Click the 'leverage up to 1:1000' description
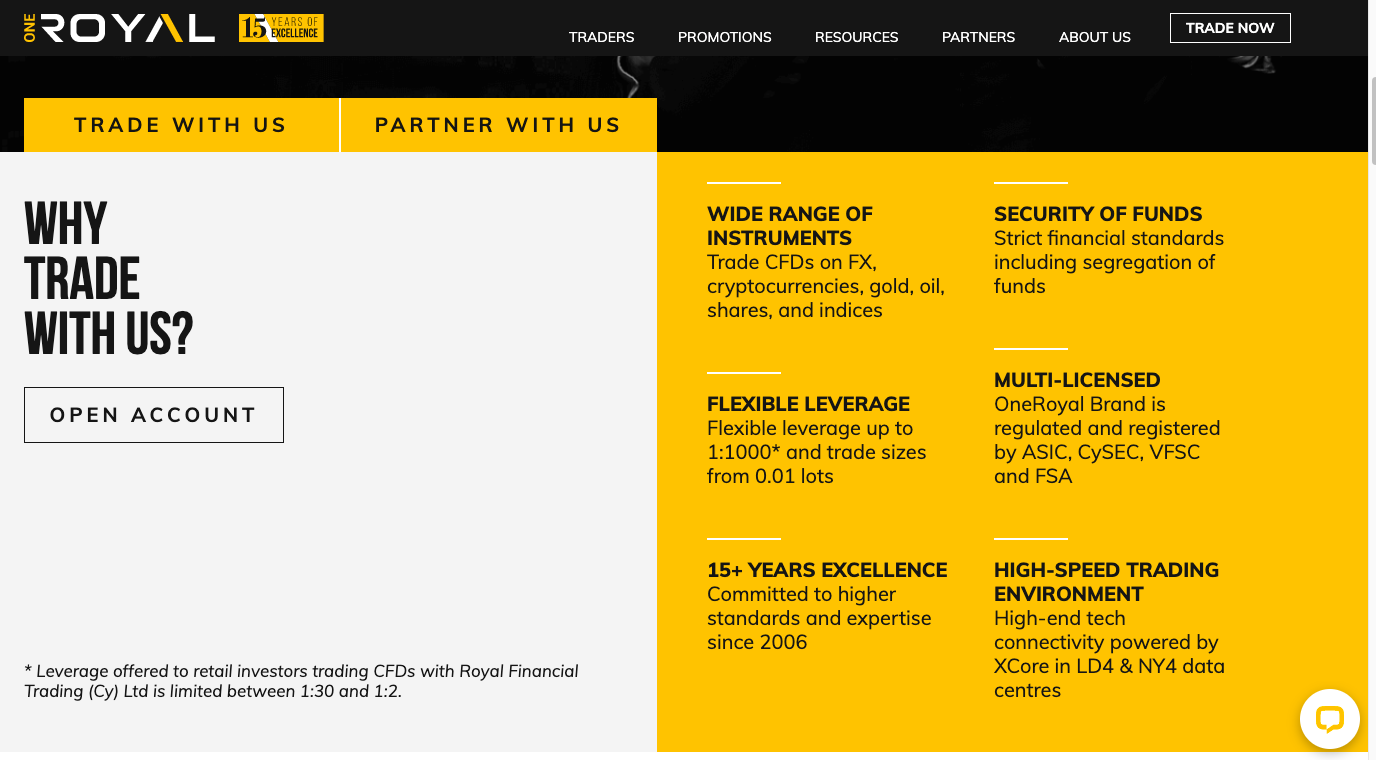The width and height of the screenshot is (1376, 760). tap(816, 452)
